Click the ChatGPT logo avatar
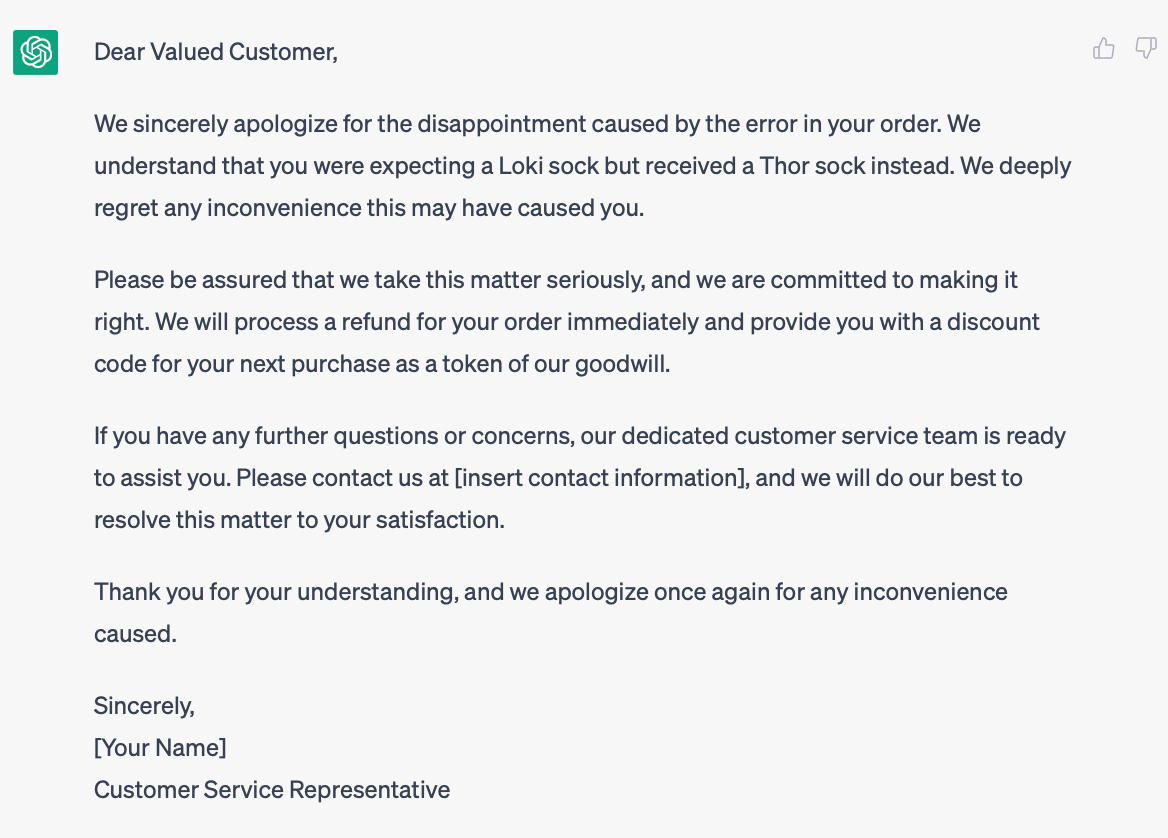 tap(35, 52)
